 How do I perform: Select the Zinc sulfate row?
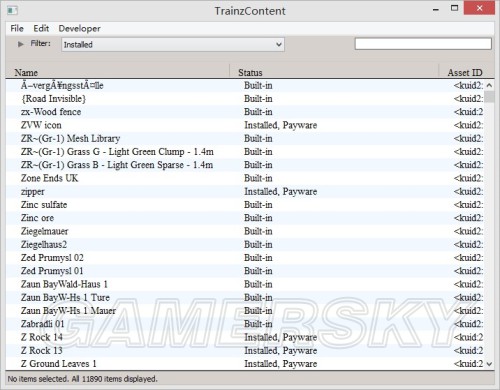point(245,205)
